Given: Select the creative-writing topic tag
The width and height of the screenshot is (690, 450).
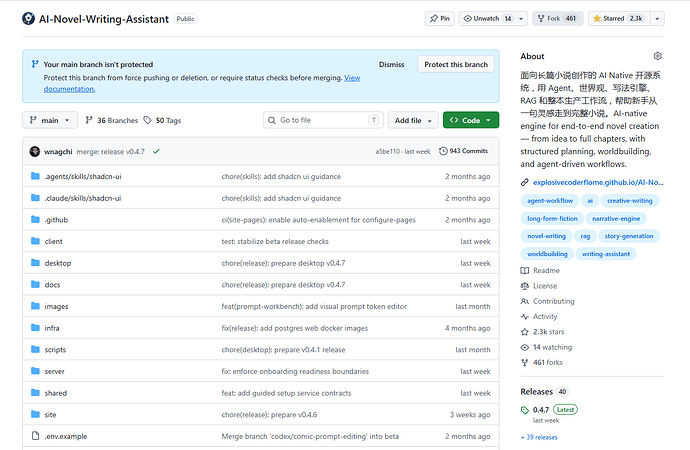Looking at the screenshot, I should (x=630, y=201).
